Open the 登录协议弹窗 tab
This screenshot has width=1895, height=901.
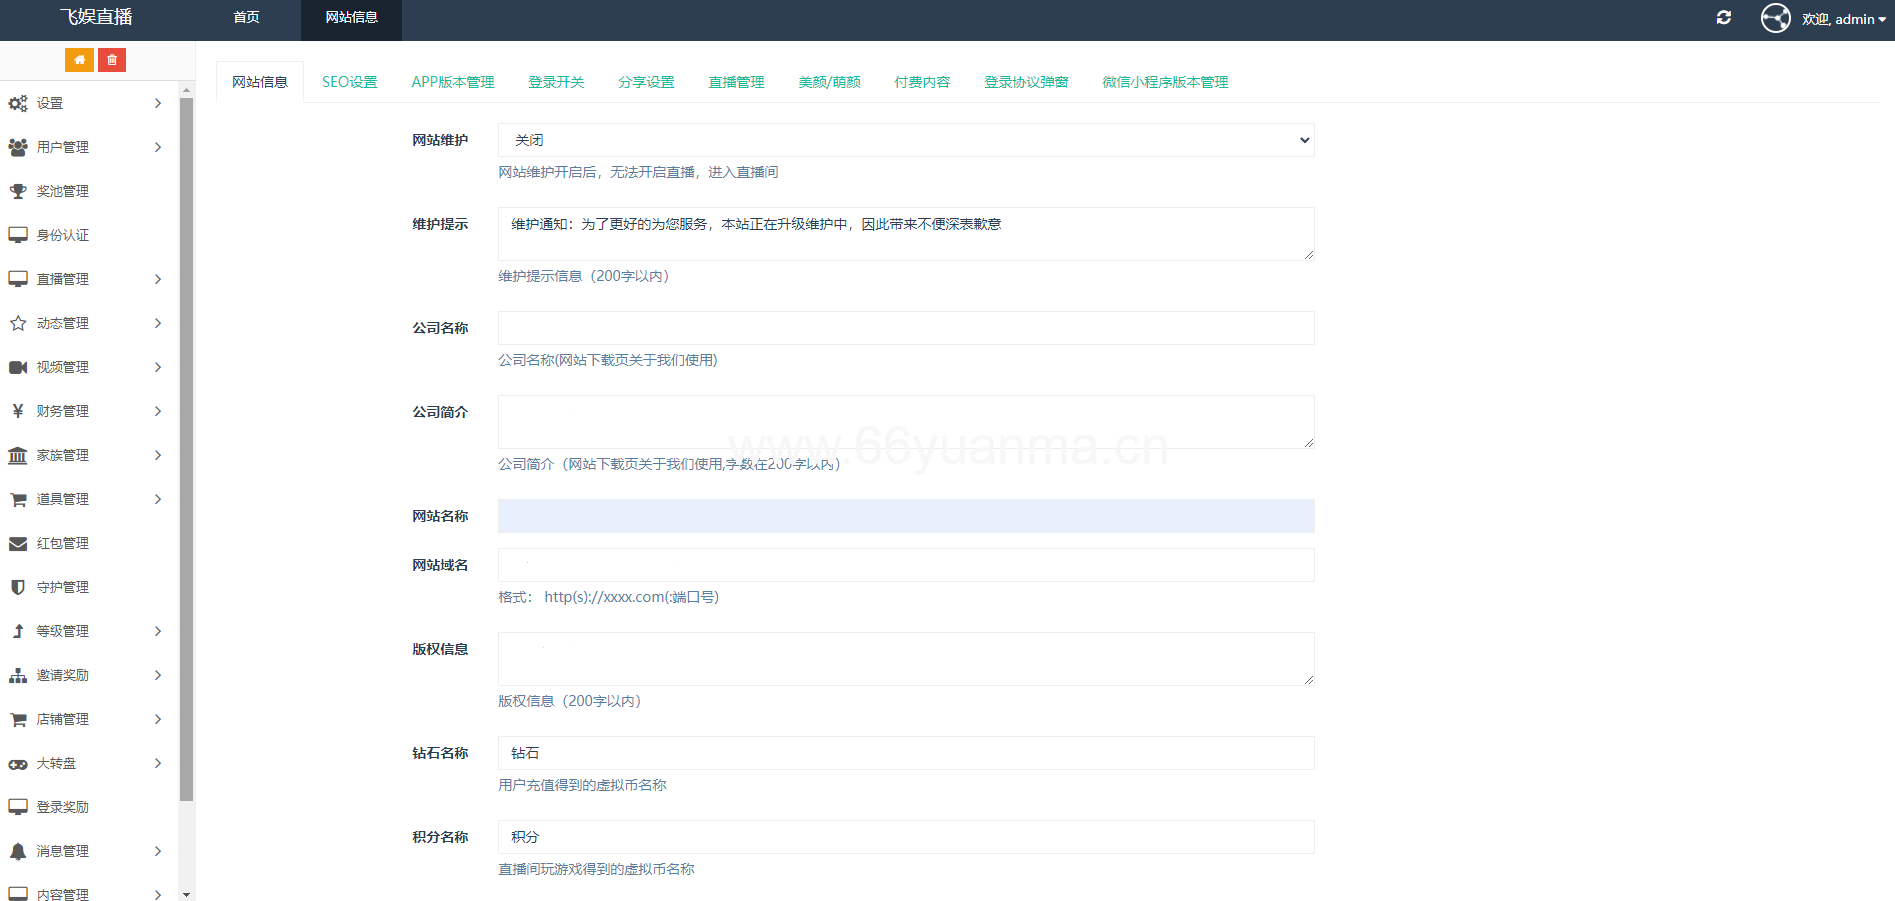tap(1026, 82)
